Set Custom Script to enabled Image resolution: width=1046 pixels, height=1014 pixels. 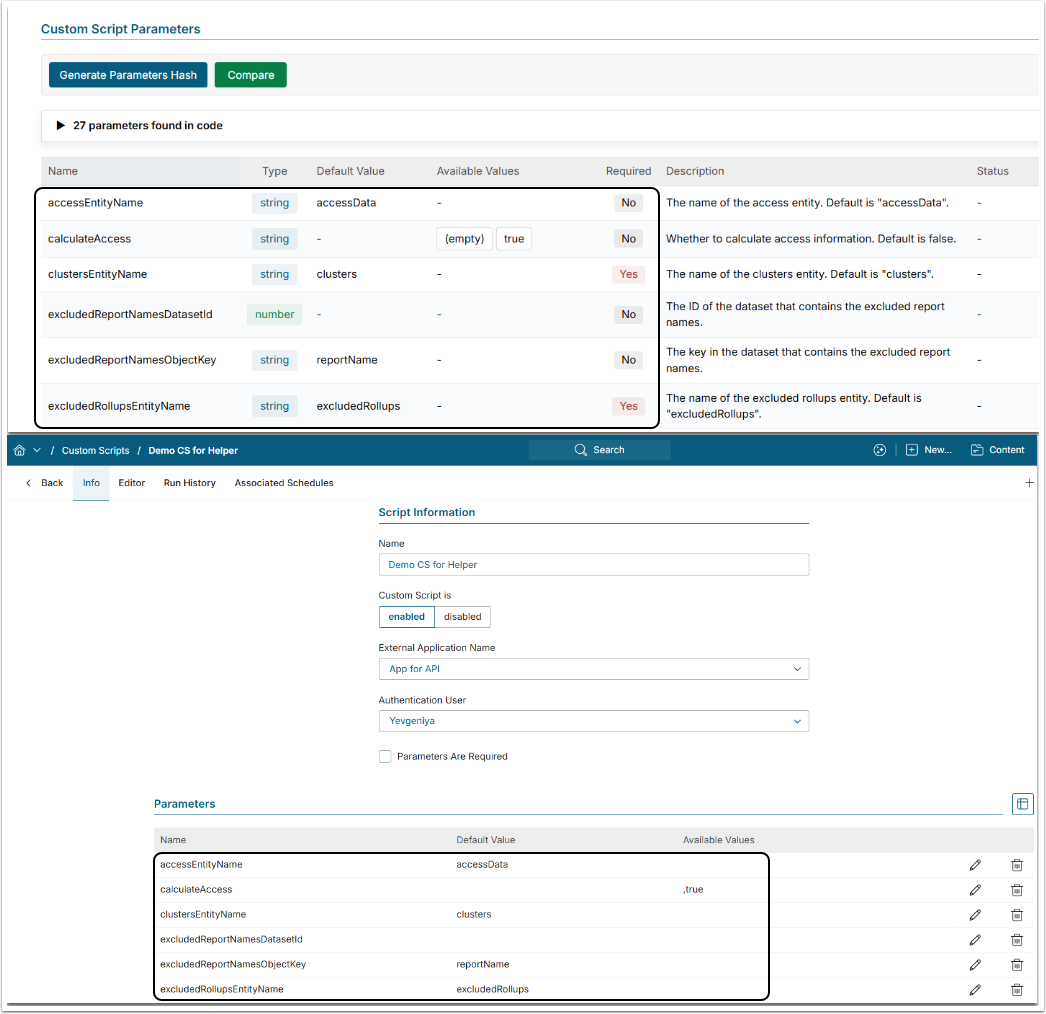(406, 617)
